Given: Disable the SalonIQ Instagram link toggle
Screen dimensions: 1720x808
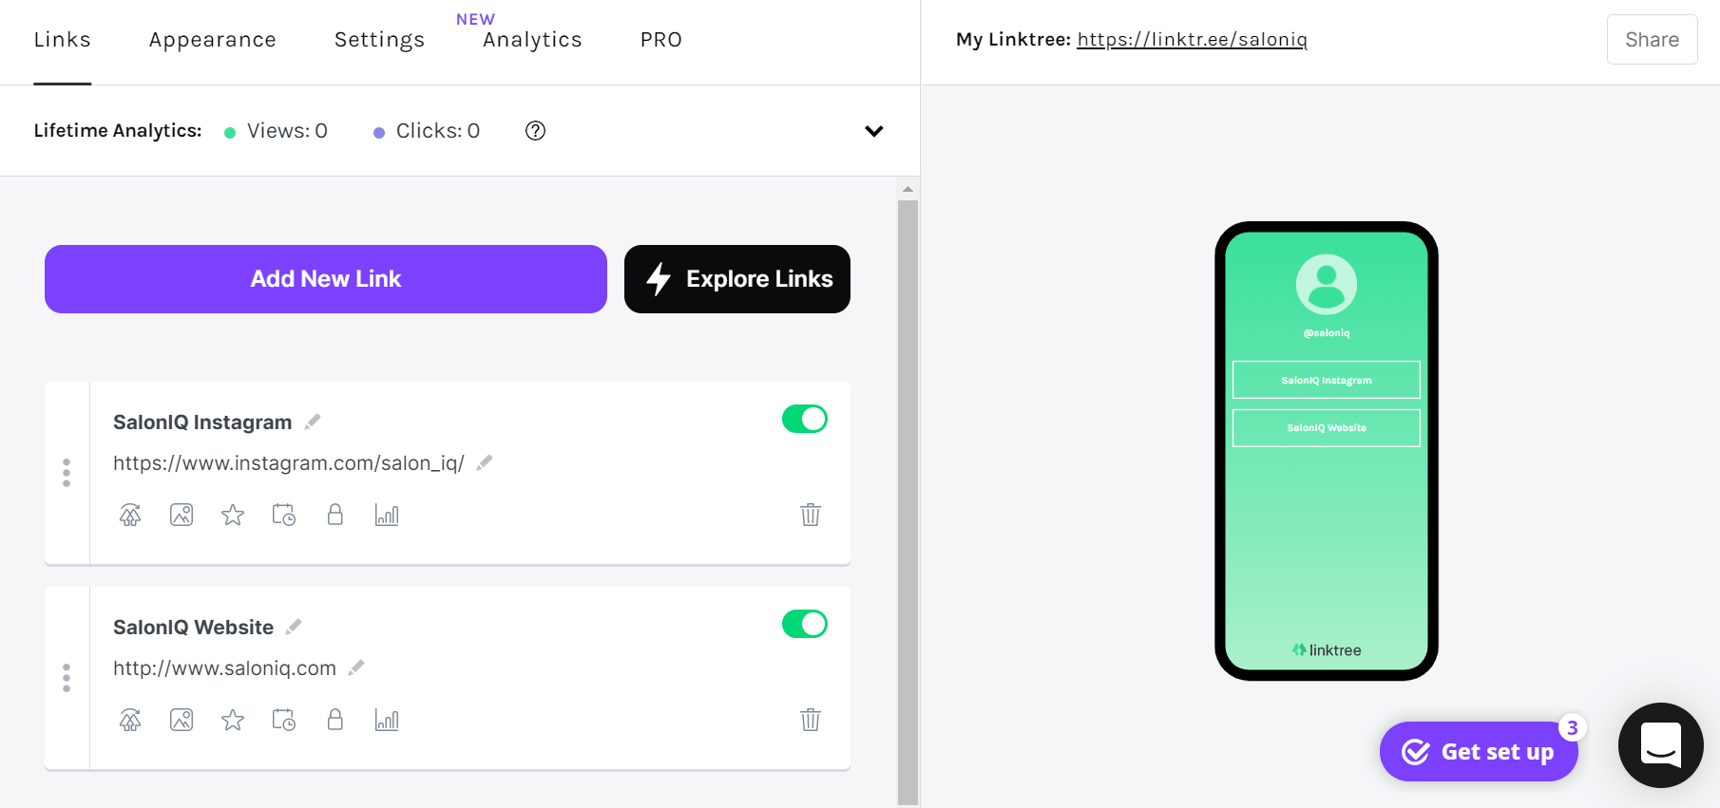Looking at the screenshot, I should (x=804, y=418).
